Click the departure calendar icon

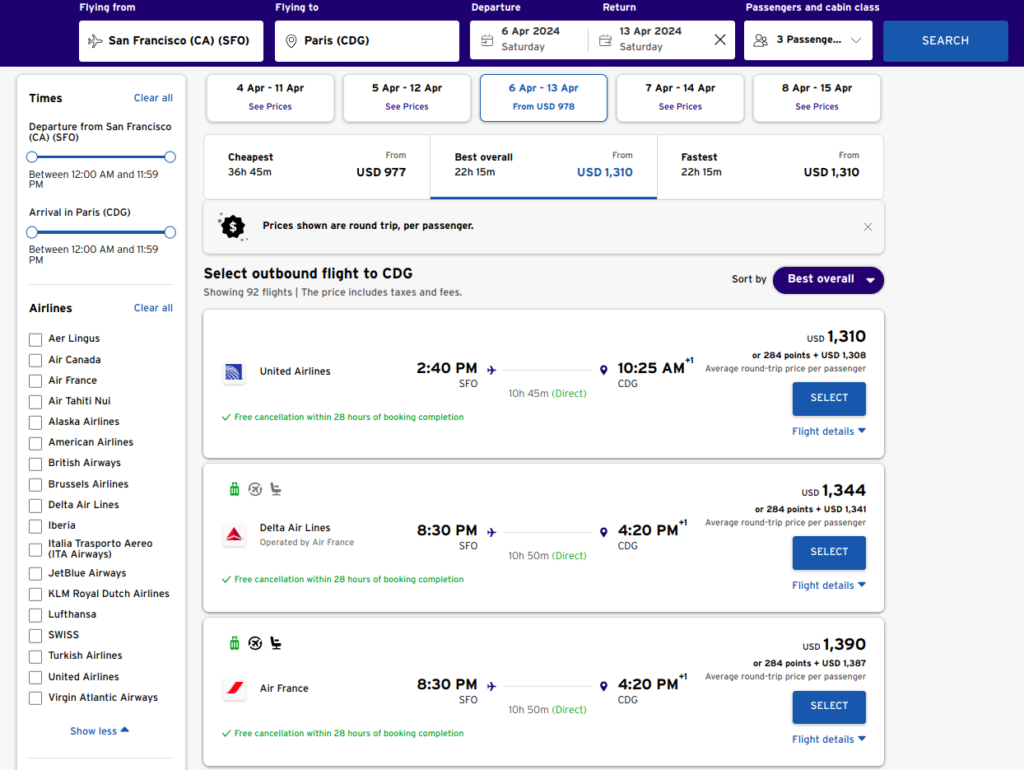click(x=487, y=41)
